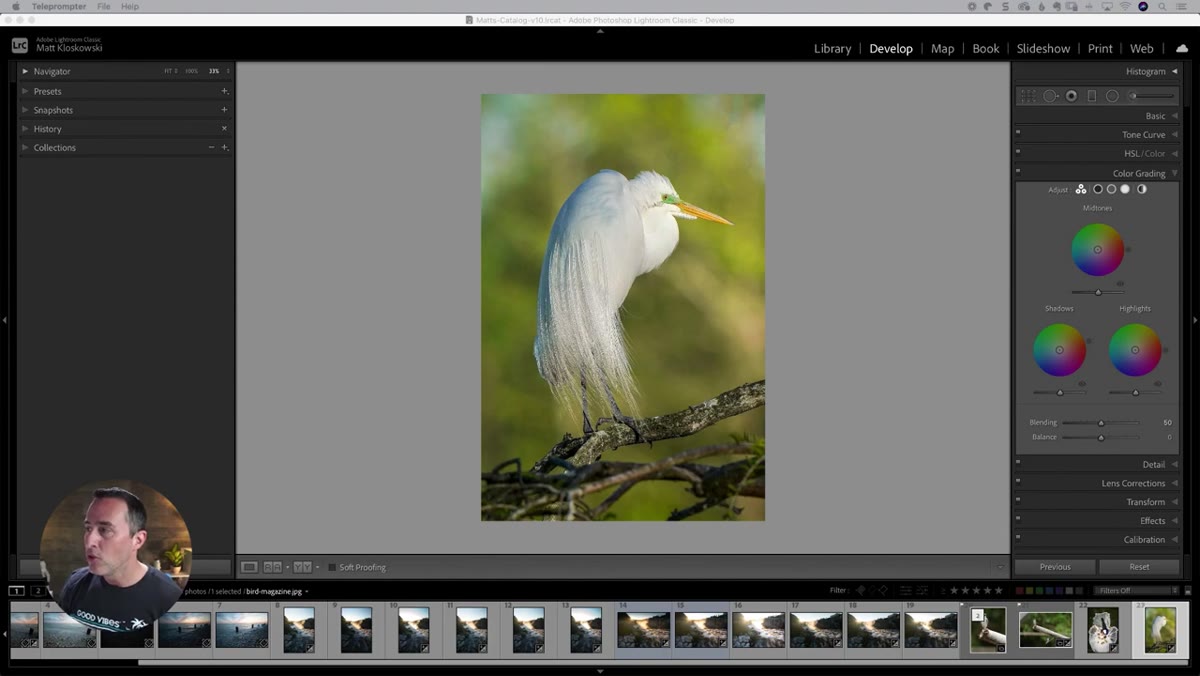Show all three color grading wheels
This screenshot has height=676, width=1200.
pyautogui.click(x=1081, y=189)
